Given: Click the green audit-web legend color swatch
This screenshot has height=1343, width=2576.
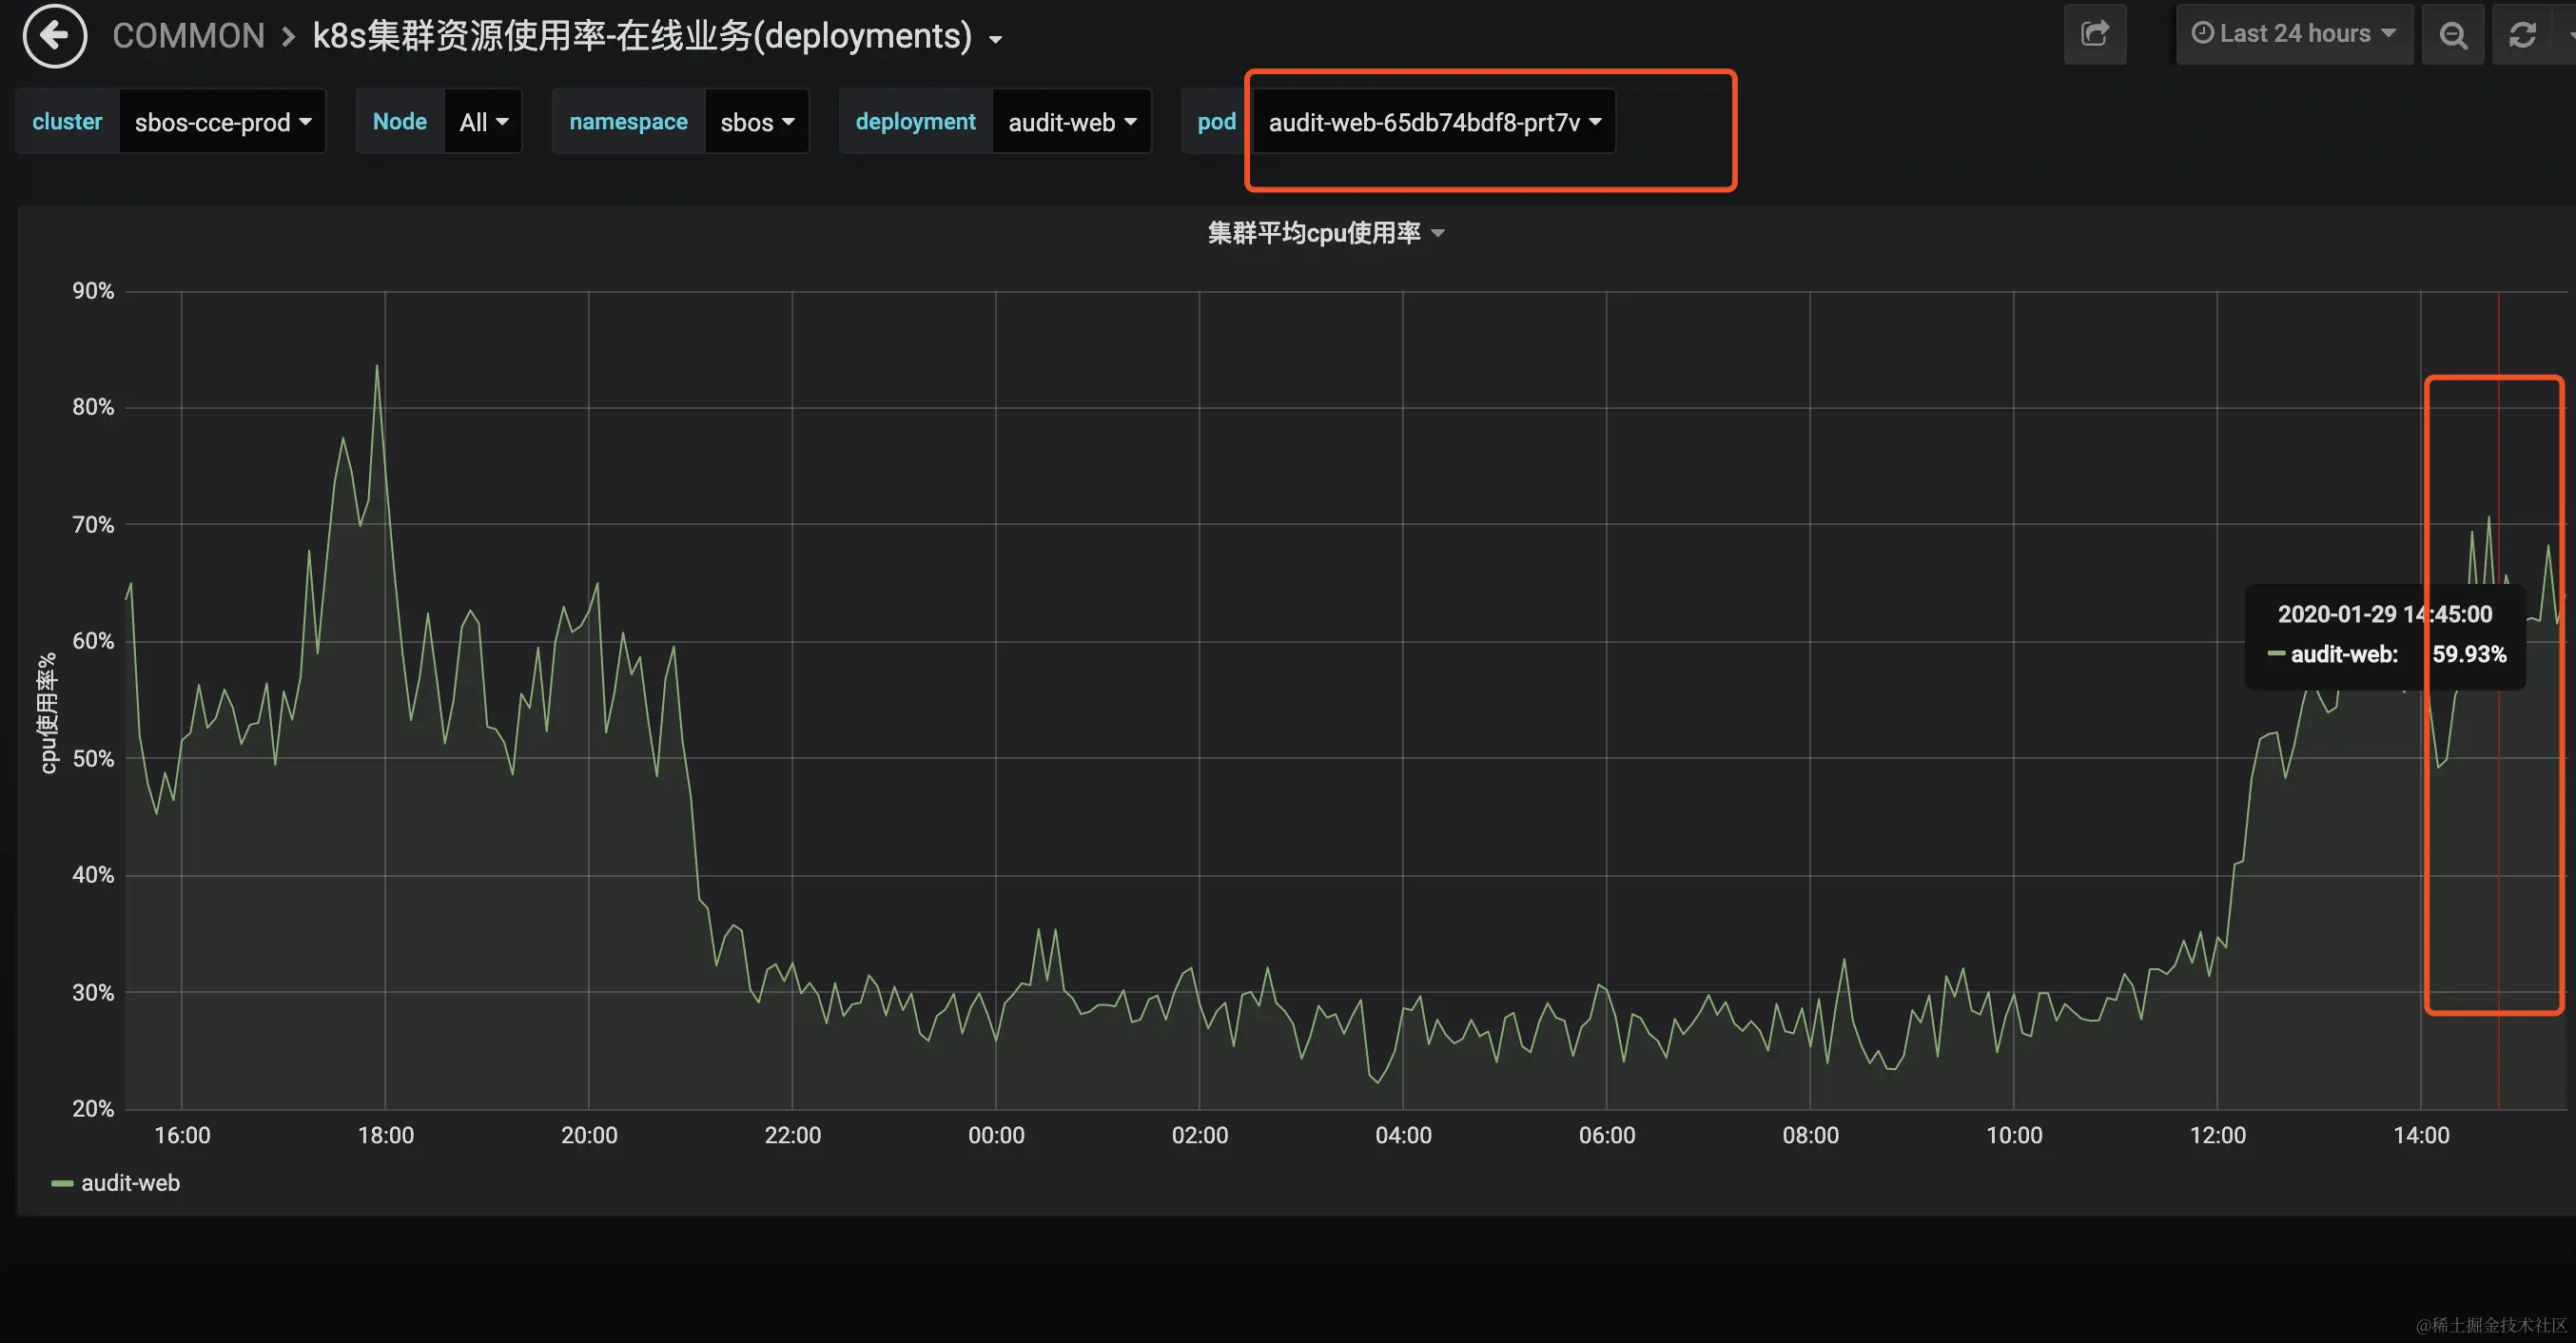Looking at the screenshot, I should [x=62, y=1184].
